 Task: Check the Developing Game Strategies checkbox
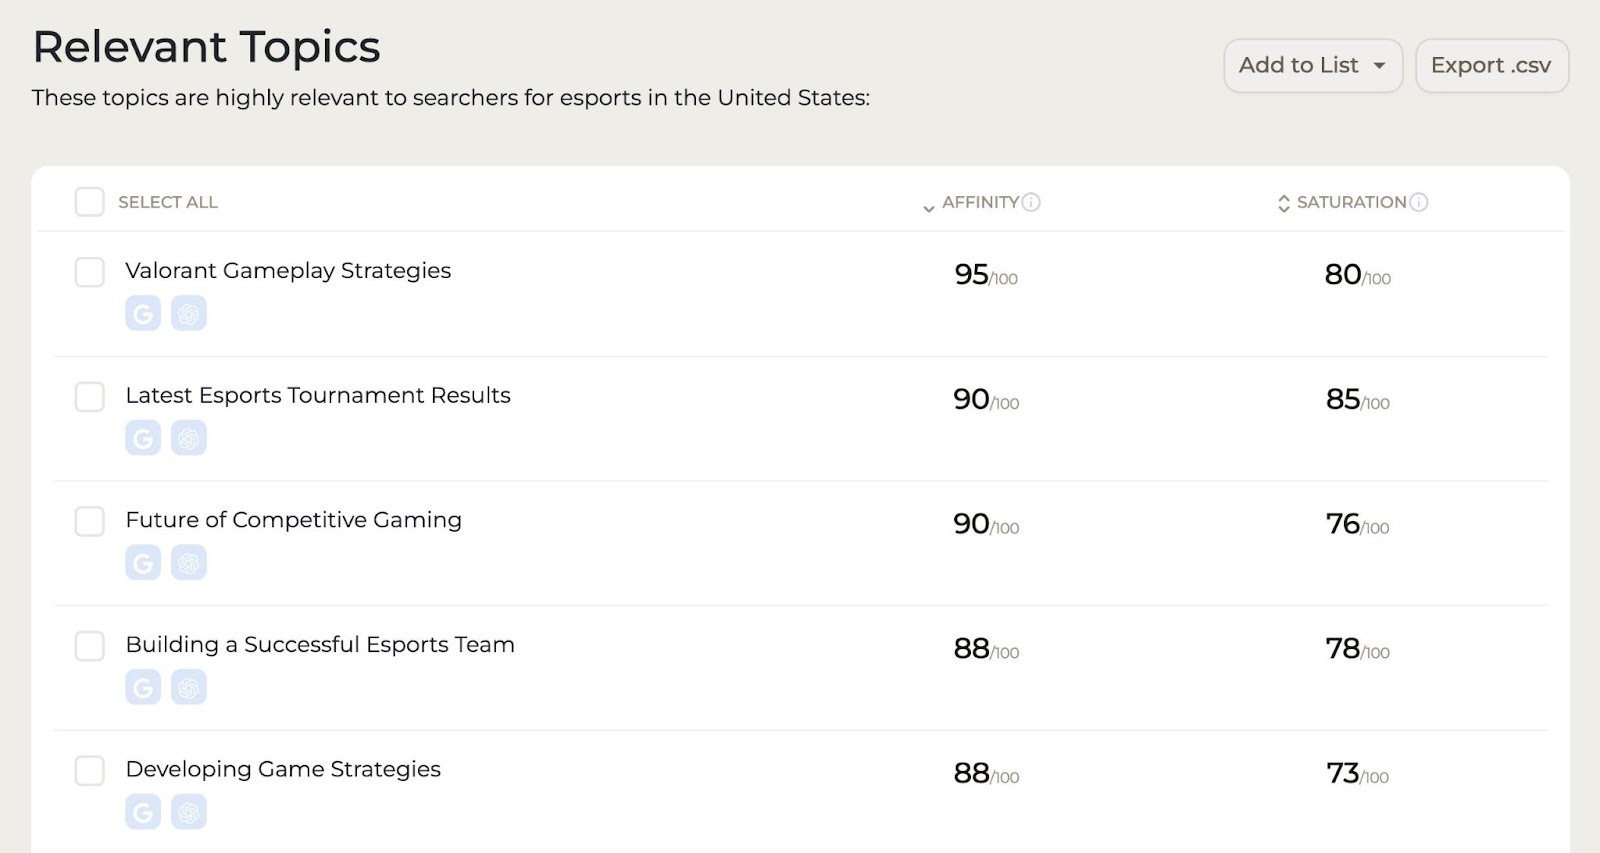click(89, 771)
